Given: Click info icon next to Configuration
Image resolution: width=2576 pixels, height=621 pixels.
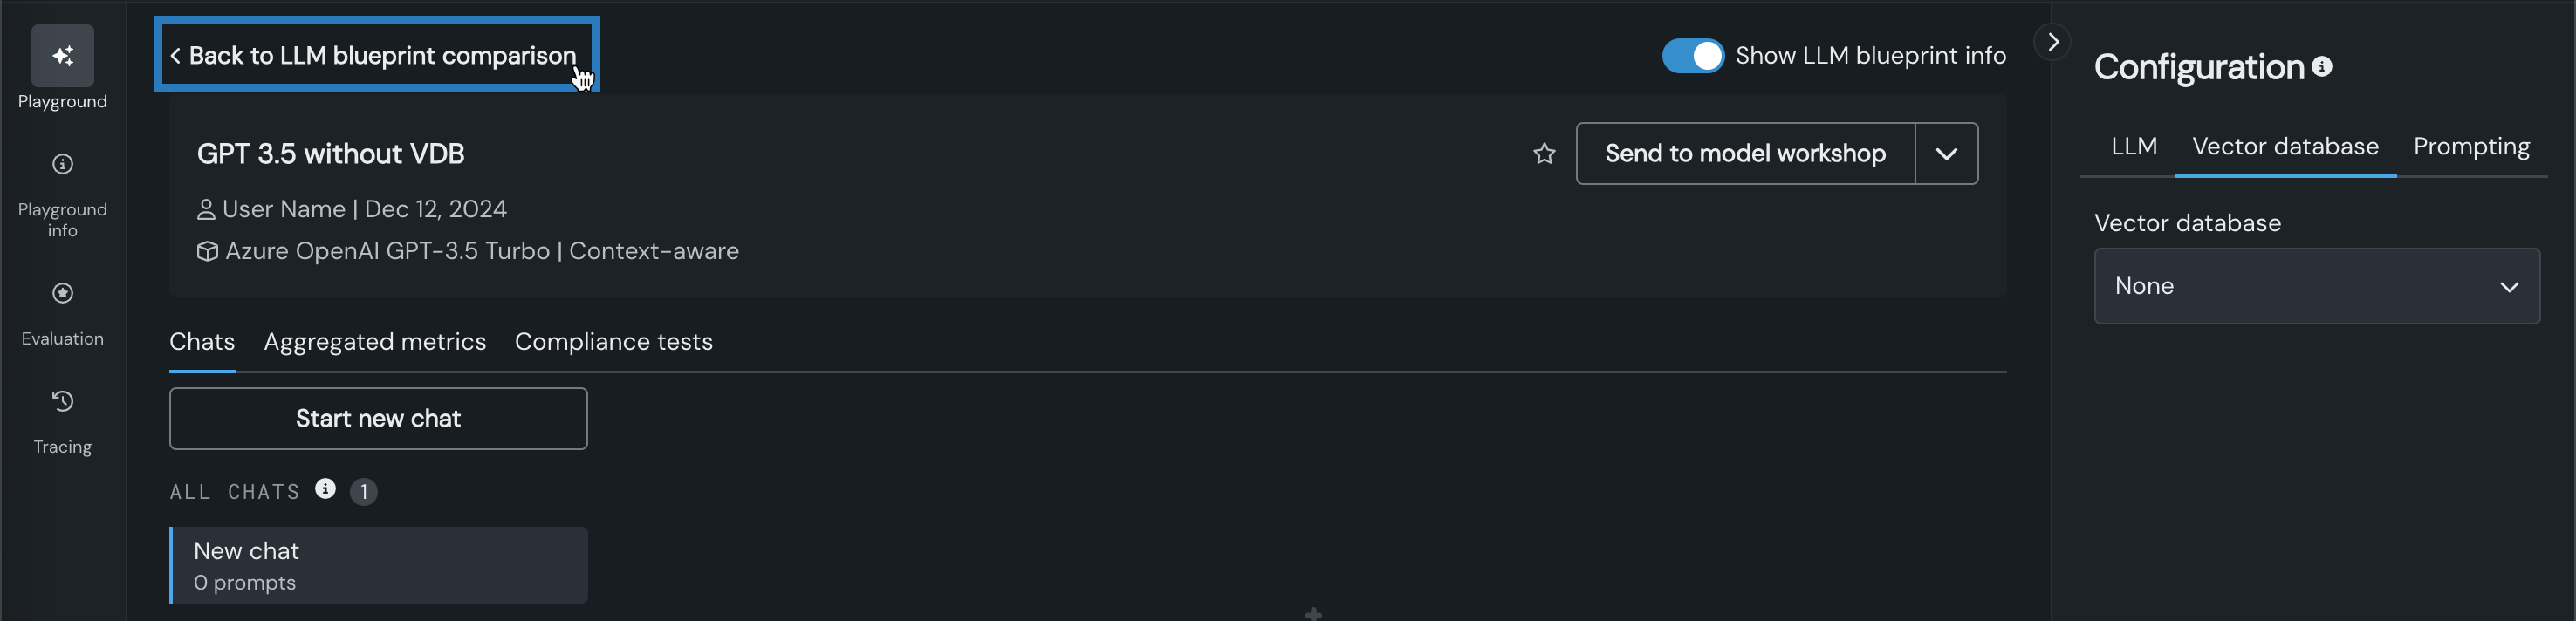Looking at the screenshot, I should (x=2322, y=66).
